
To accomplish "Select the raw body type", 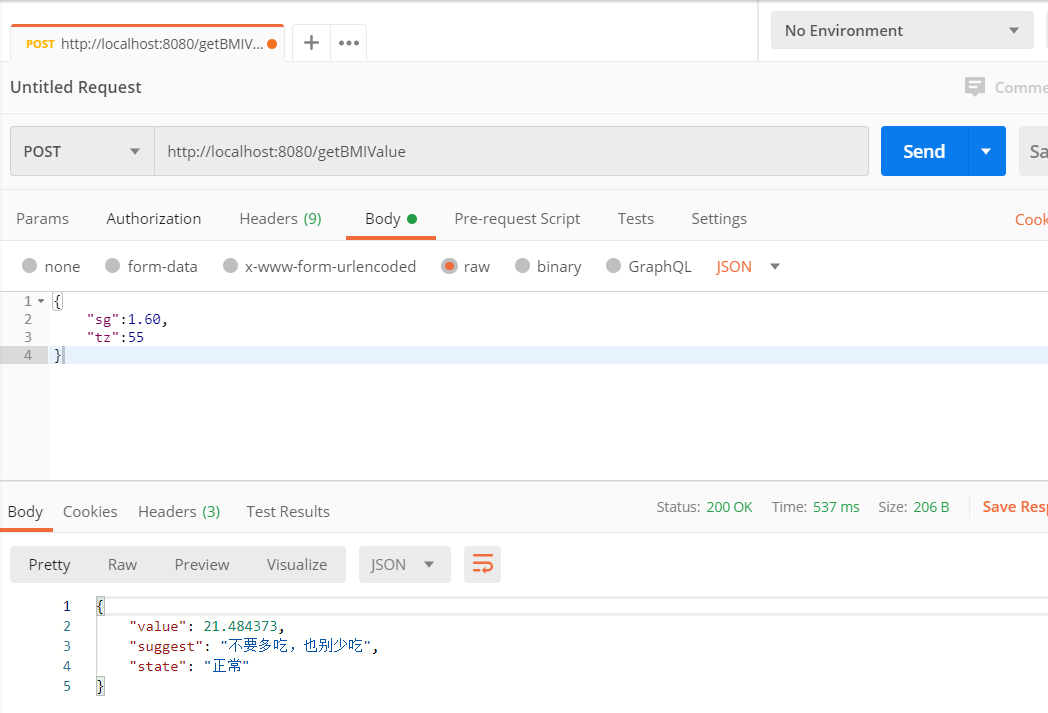I will click(x=449, y=266).
